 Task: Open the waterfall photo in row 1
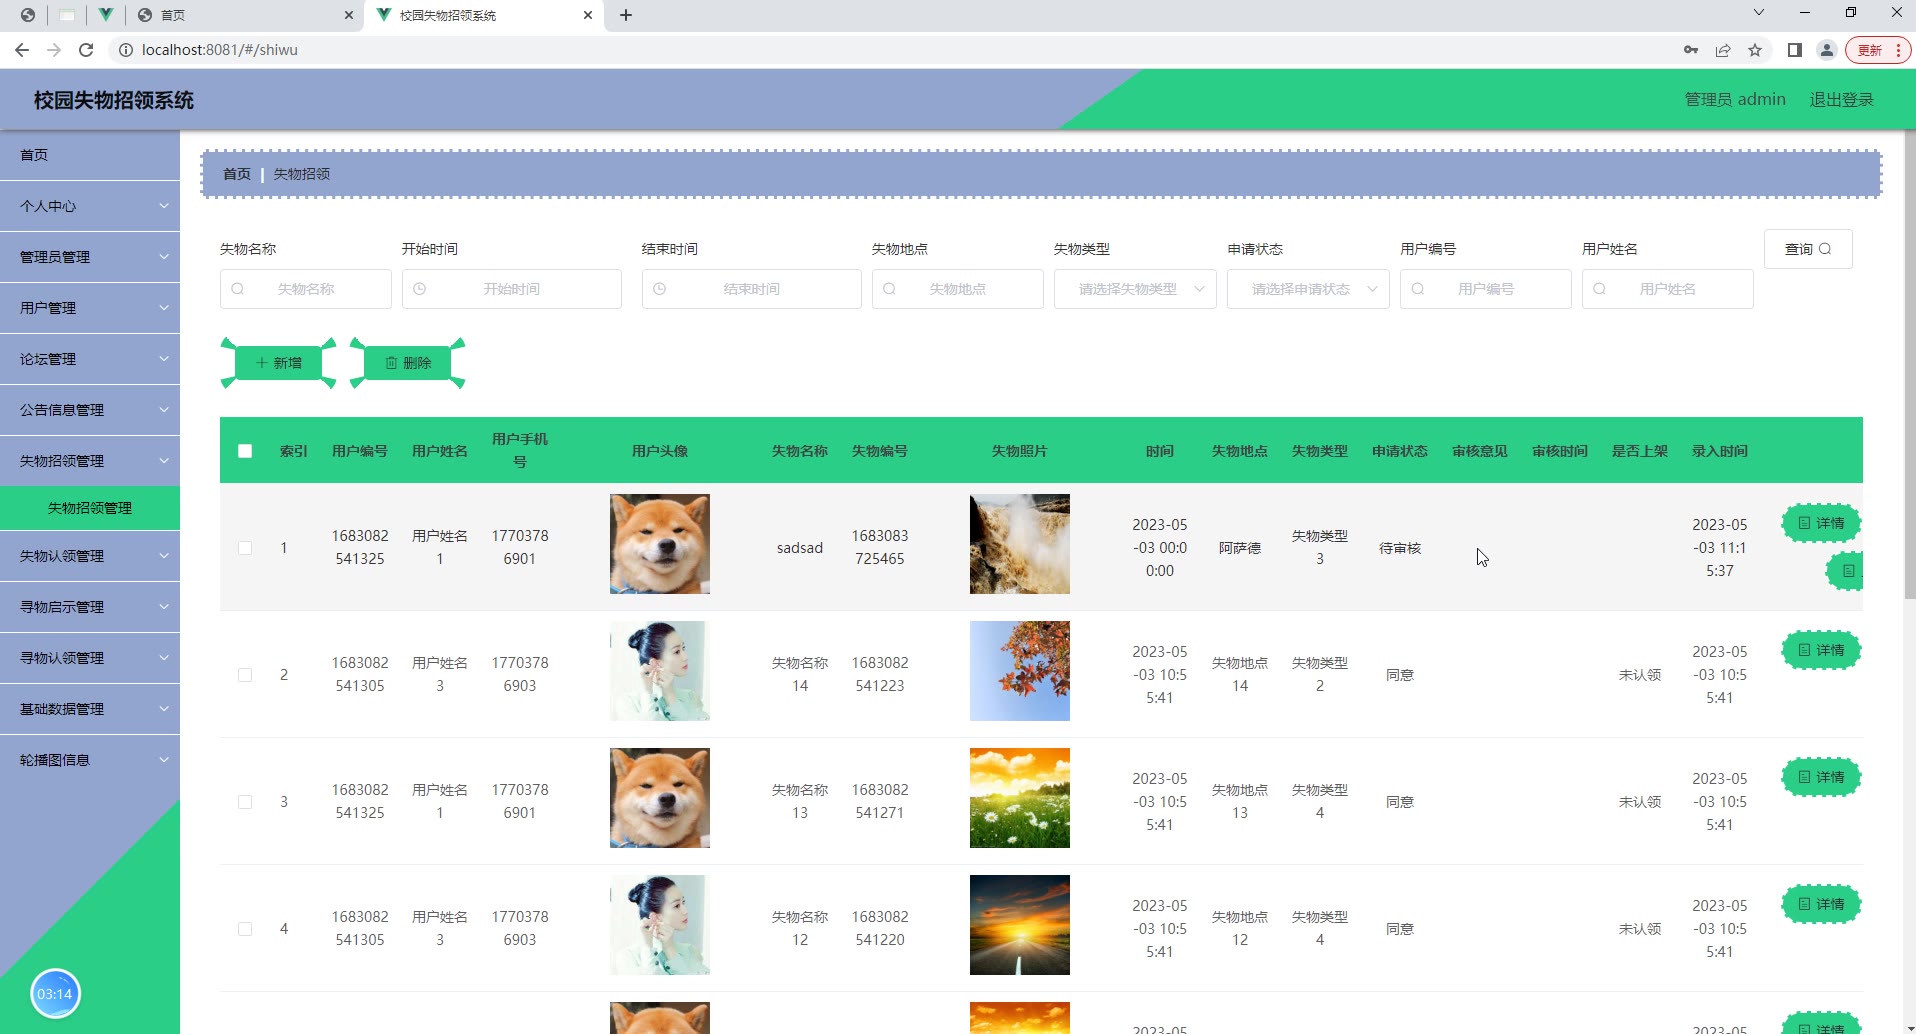coord(1020,544)
